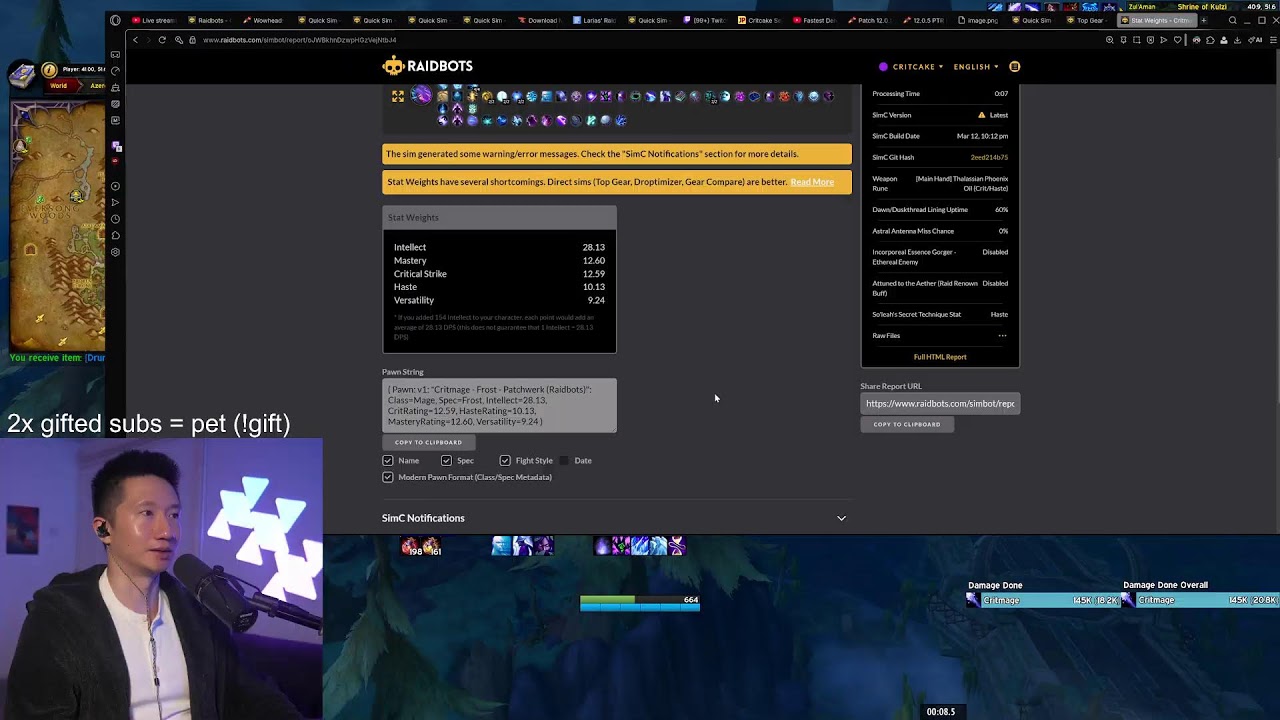Viewport: 1280px width, 720px height.
Task: Switch to the Larias' Raid tab
Action: [x=598, y=20]
